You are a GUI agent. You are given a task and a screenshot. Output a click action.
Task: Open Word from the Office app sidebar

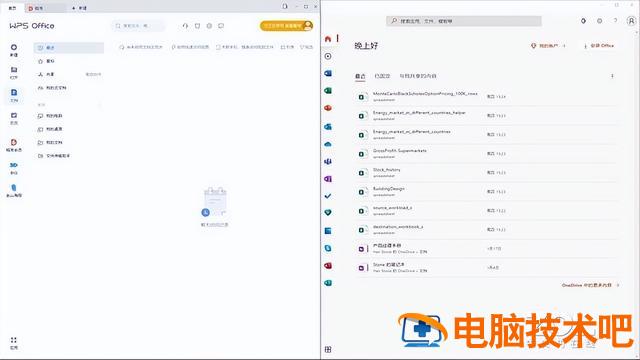pos(328,73)
